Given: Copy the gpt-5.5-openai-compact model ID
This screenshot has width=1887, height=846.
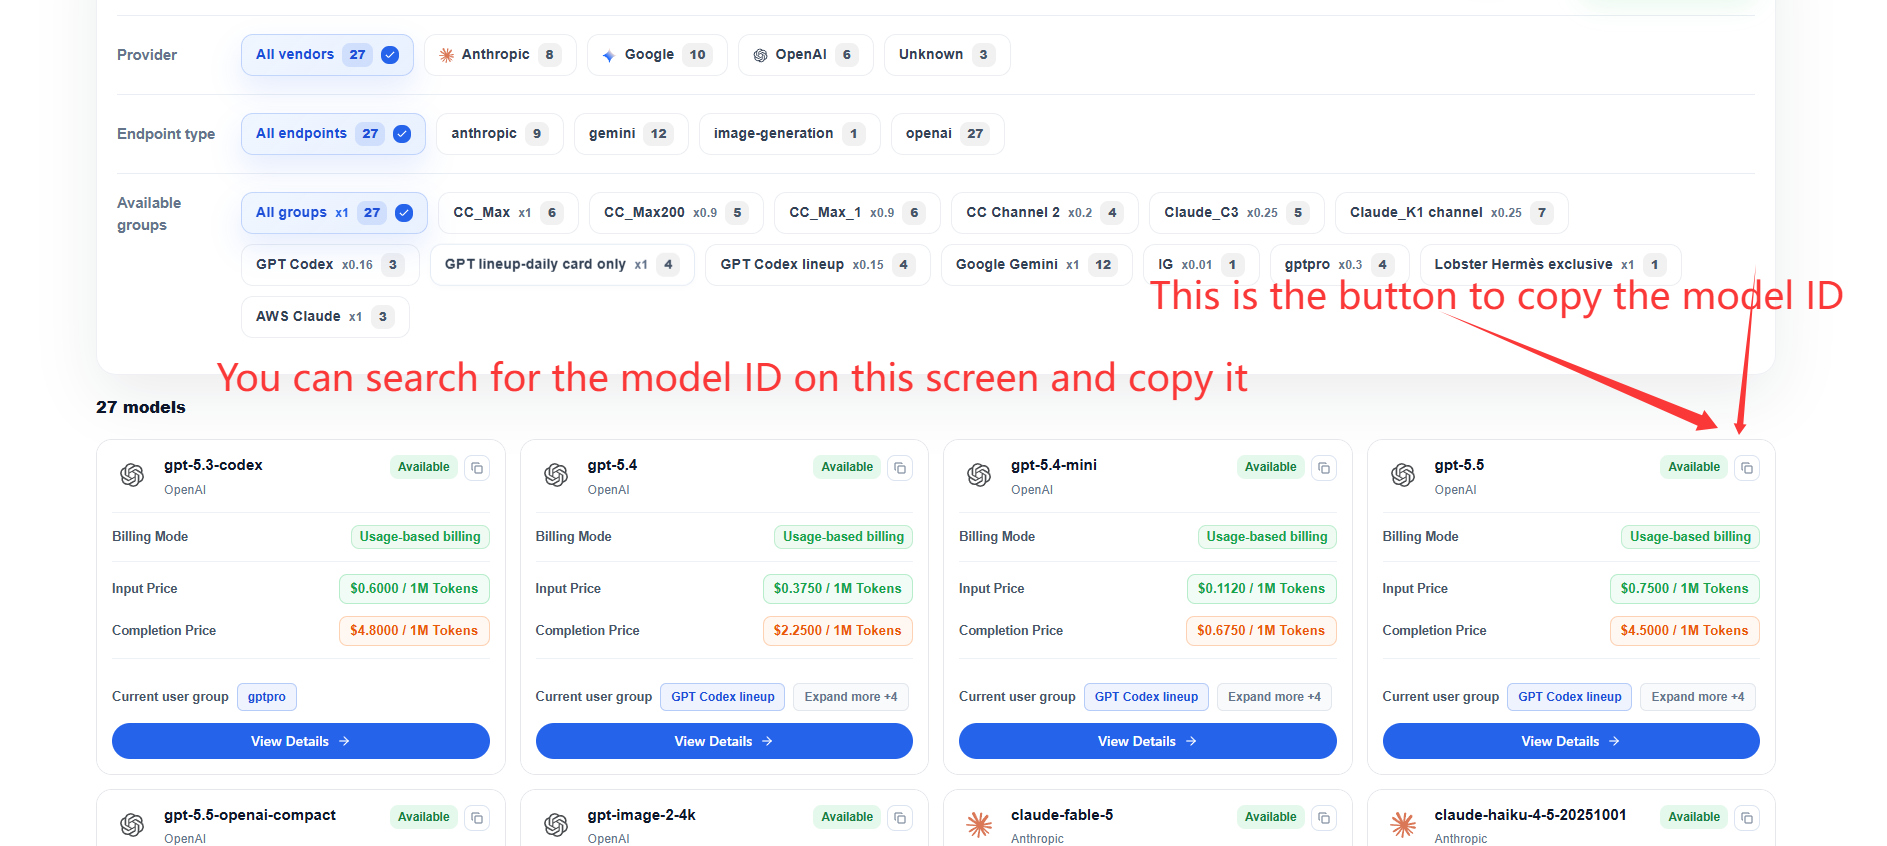Looking at the screenshot, I should click(x=477, y=817).
